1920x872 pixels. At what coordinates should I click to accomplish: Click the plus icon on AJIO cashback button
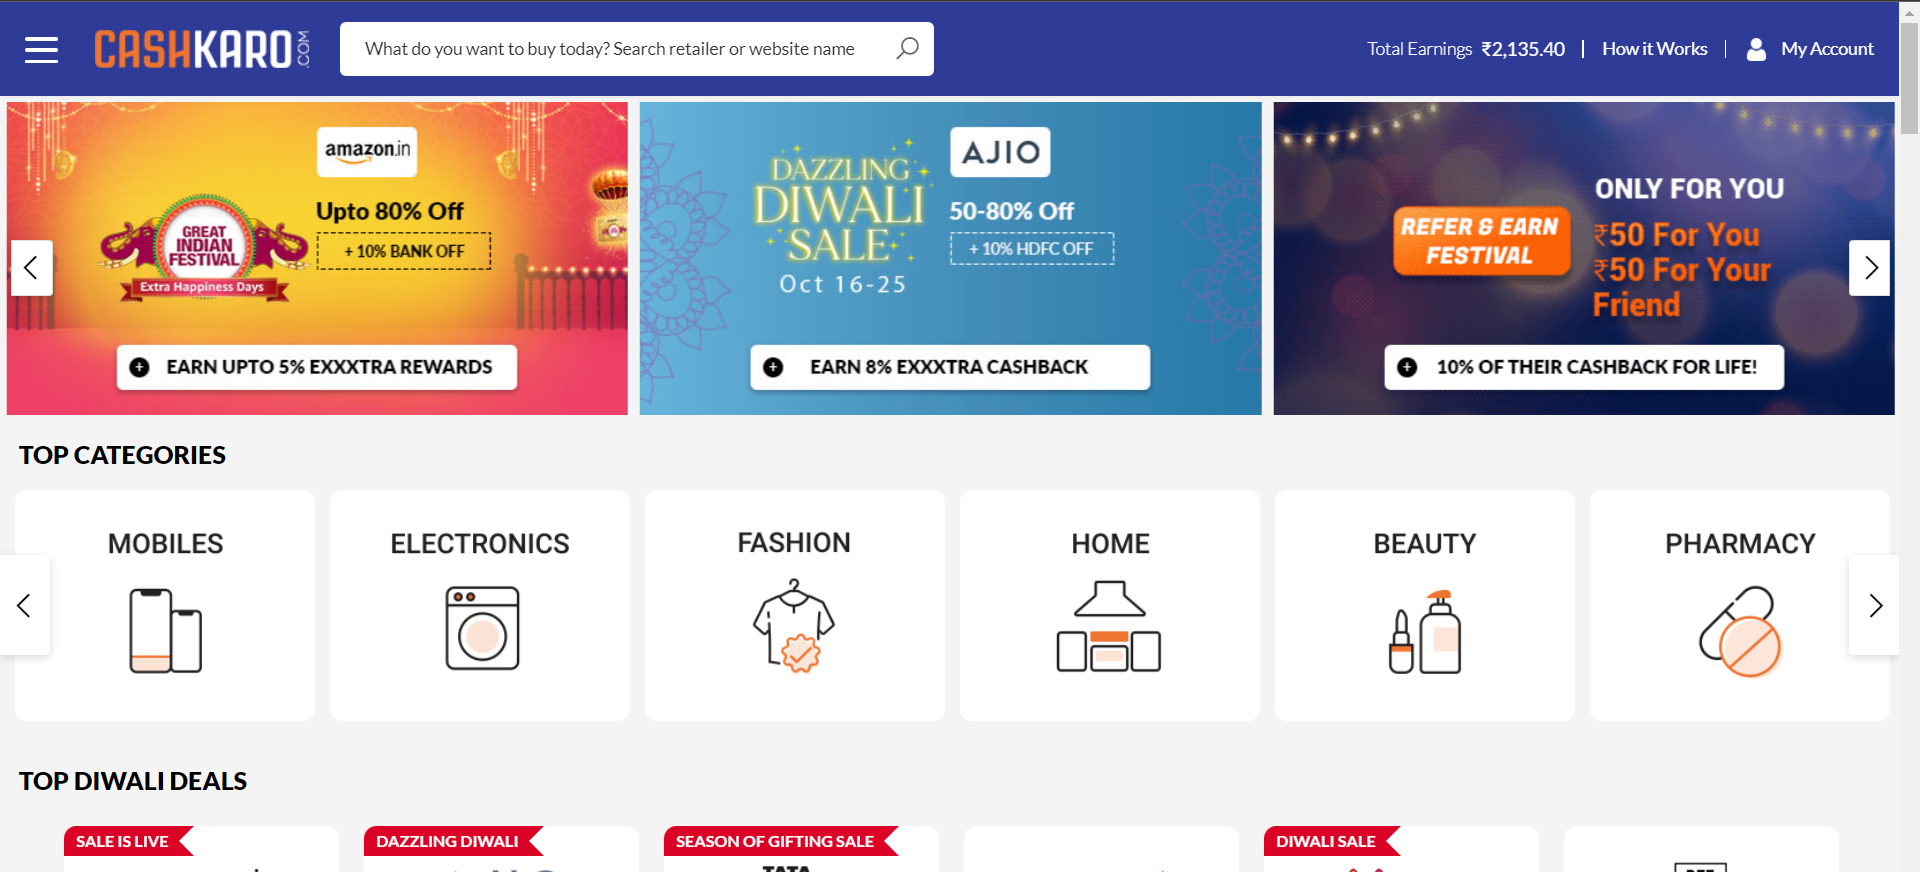(773, 367)
